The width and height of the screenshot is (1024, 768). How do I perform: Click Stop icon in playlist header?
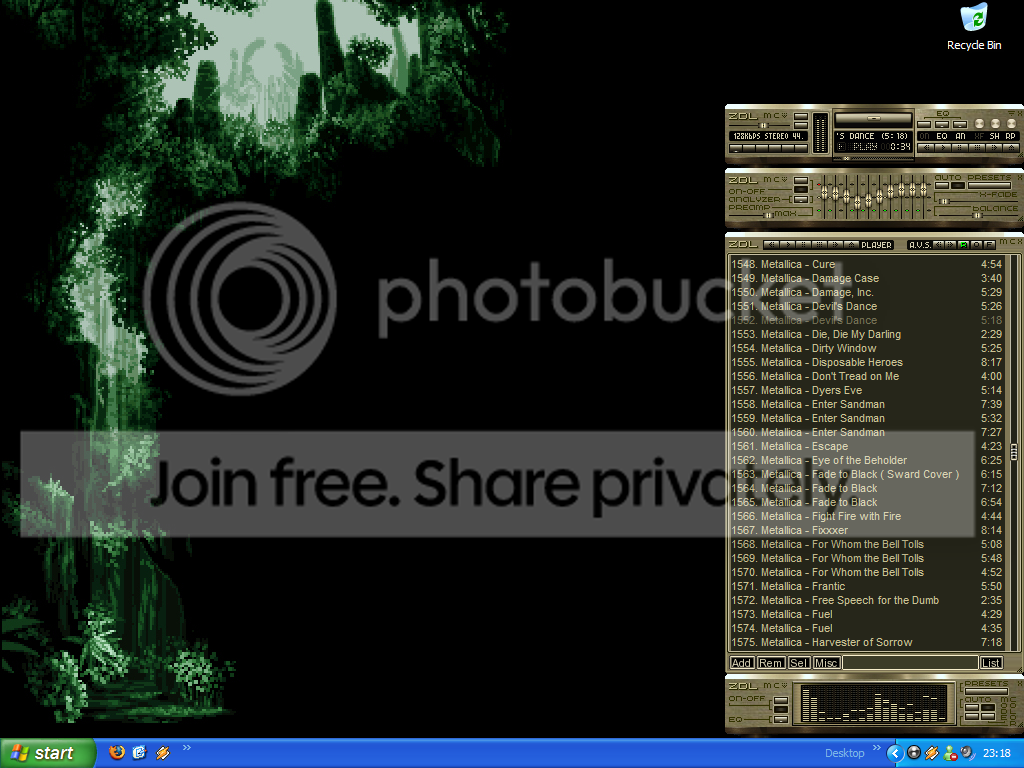point(820,245)
